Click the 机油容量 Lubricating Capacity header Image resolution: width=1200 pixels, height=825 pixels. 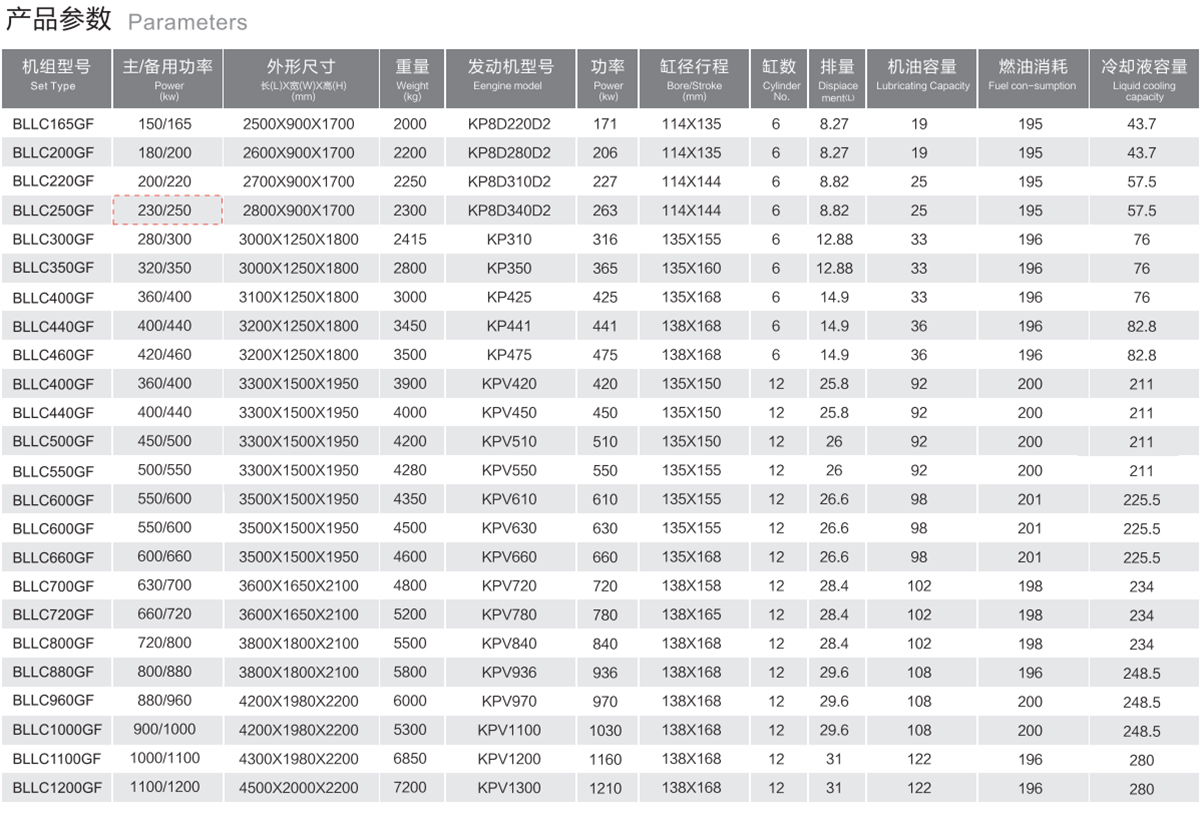(x=922, y=76)
